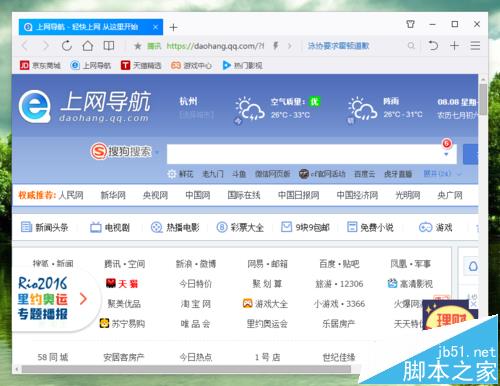Open 游戏中心 bookmark
The height and width of the screenshot is (386, 500).
coord(191,65)
